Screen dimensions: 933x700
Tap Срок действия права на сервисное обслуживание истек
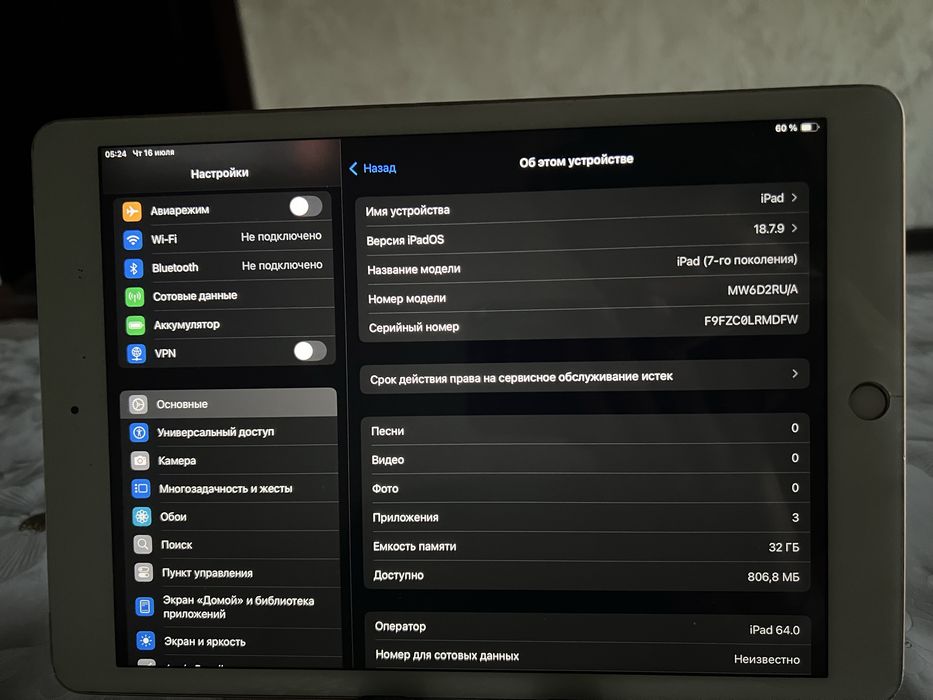[x=584, y=376]
